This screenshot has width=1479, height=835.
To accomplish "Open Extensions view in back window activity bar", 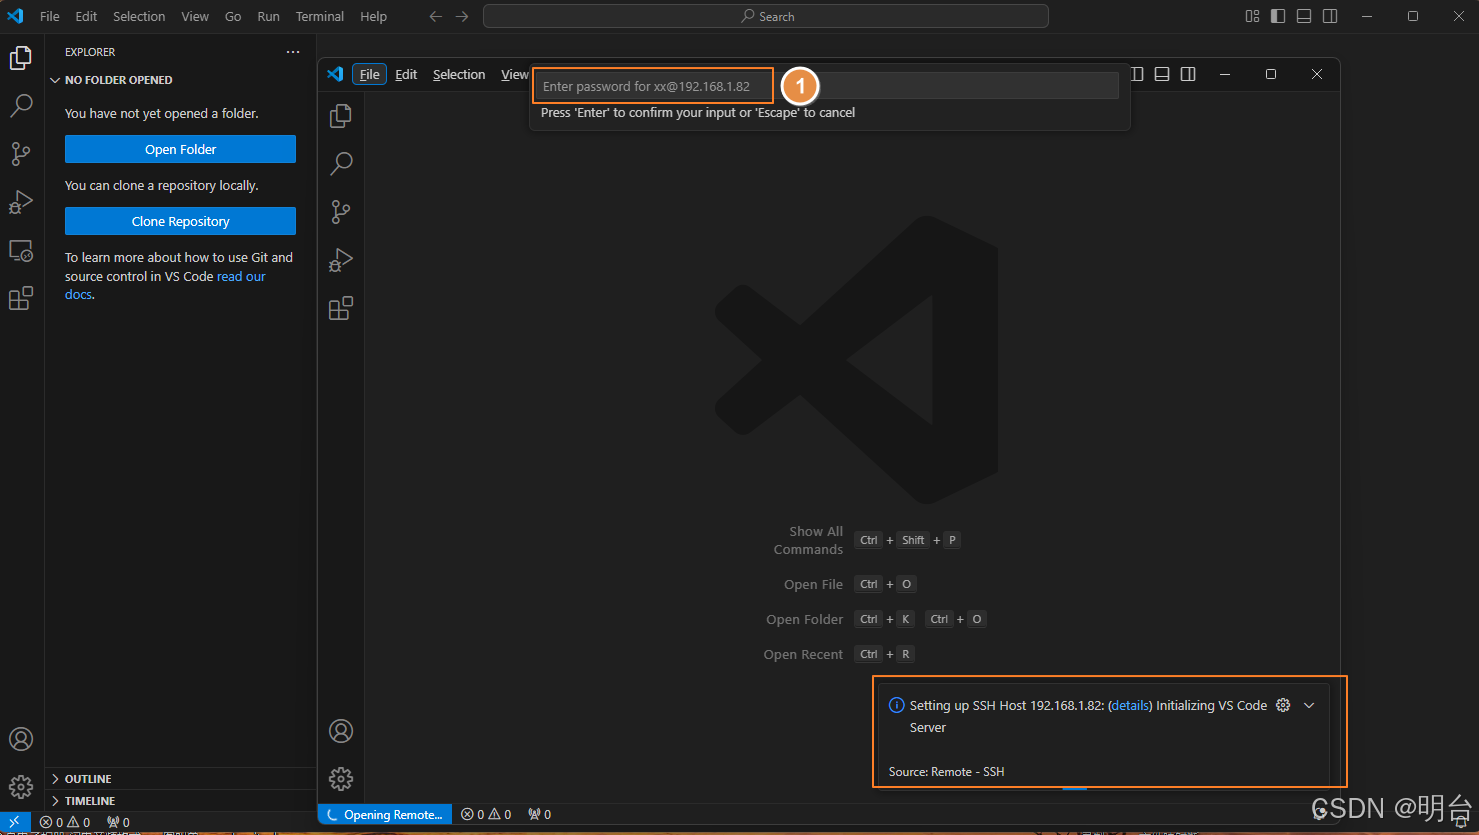I will pos(20,298).
